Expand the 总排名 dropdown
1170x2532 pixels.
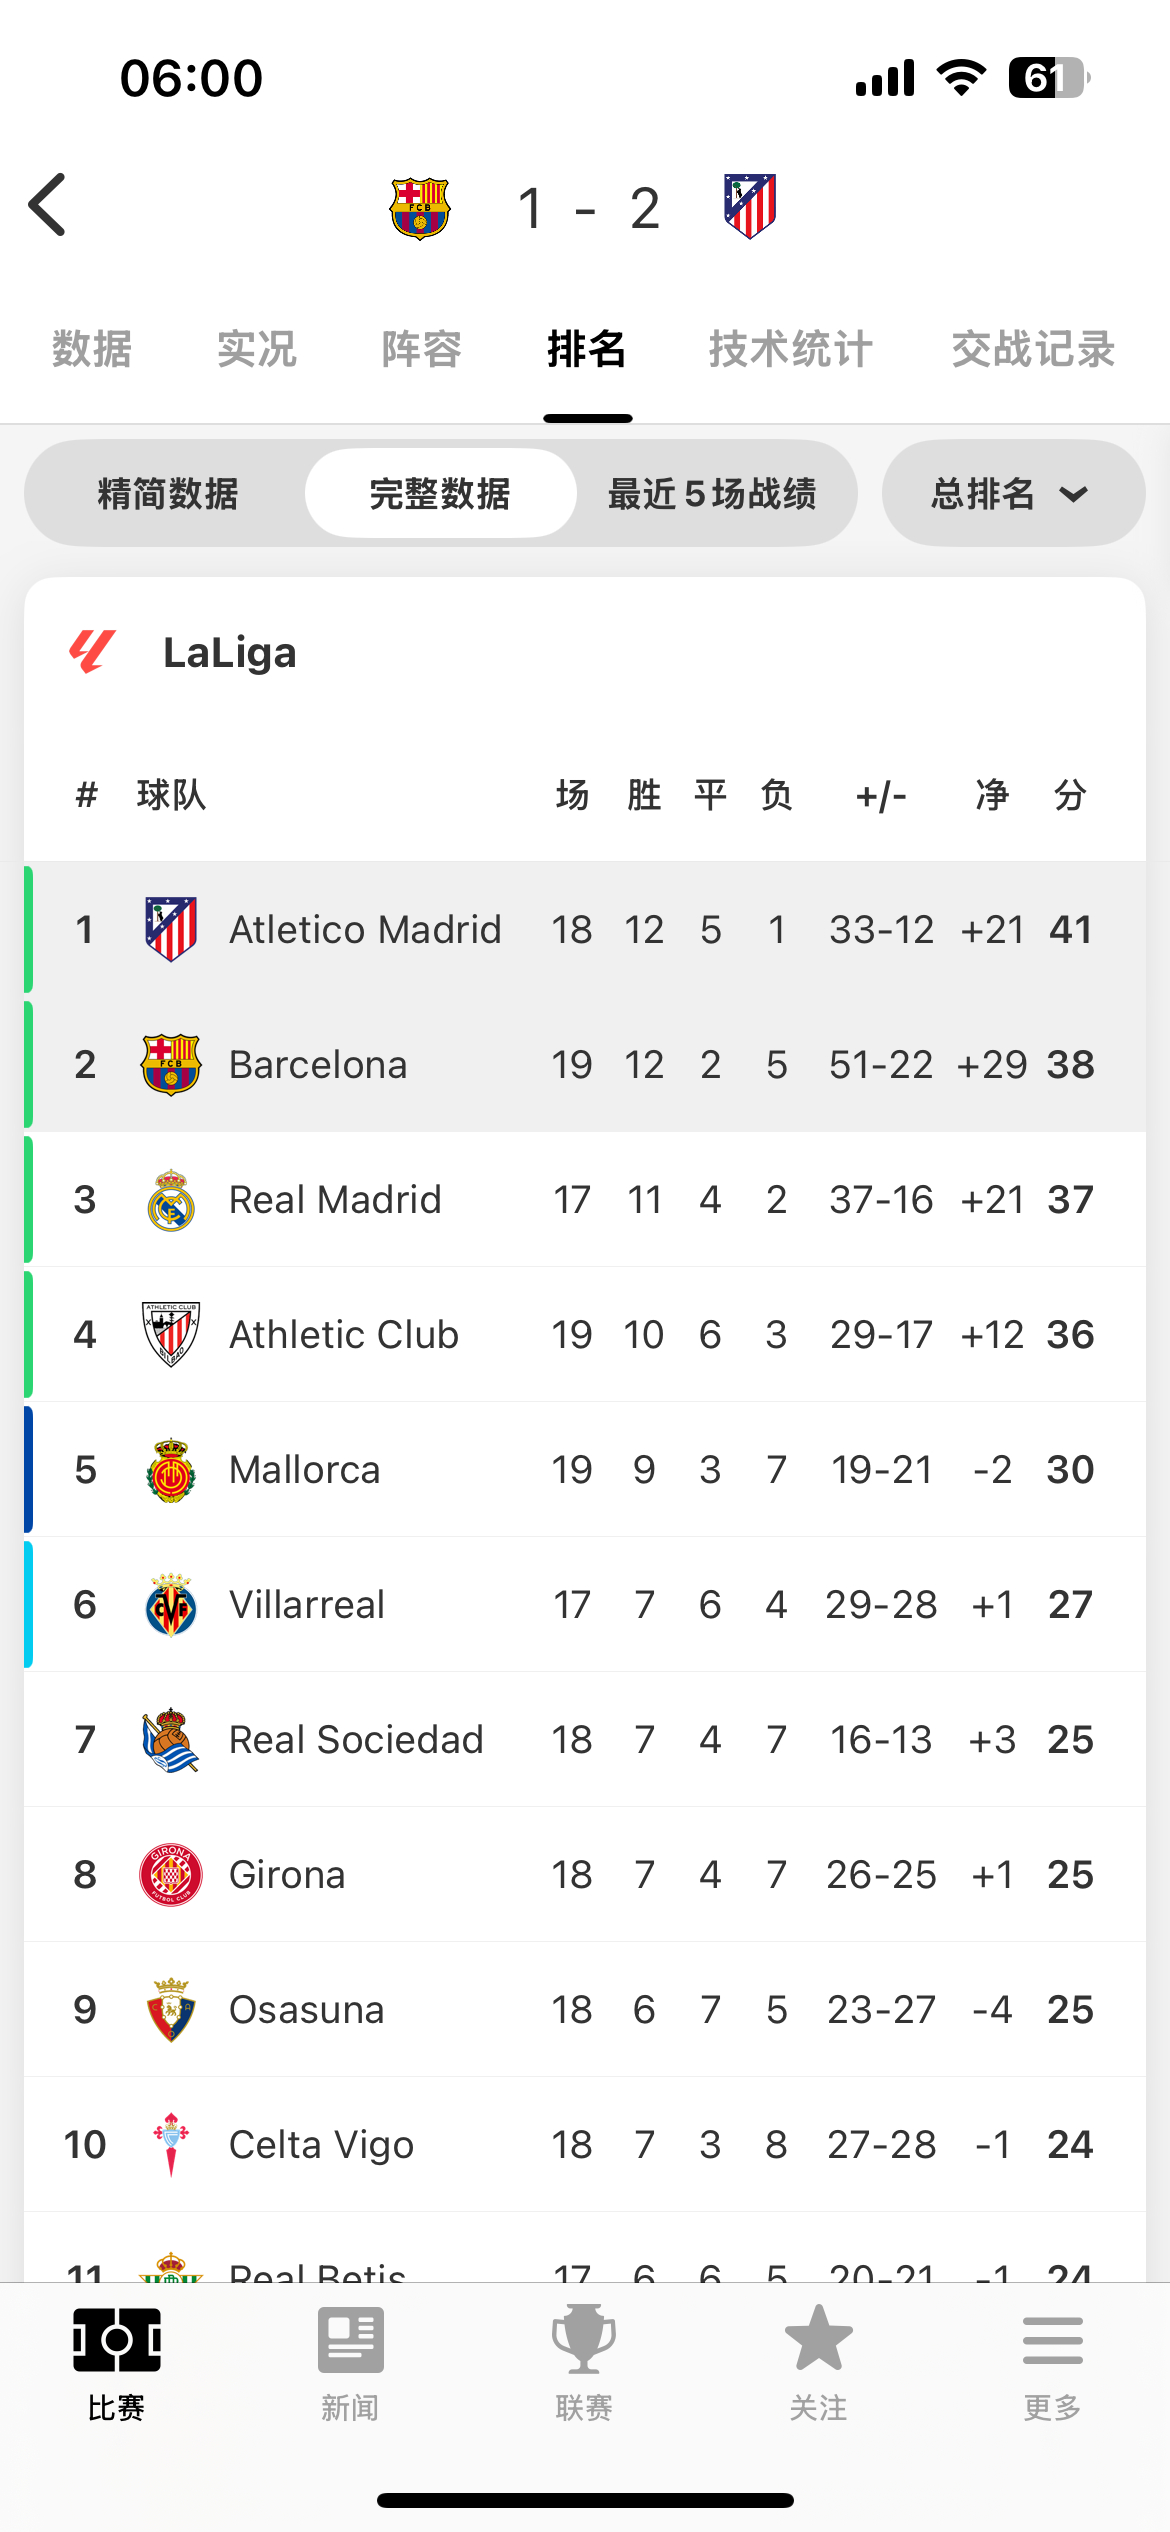(1013, 494)
